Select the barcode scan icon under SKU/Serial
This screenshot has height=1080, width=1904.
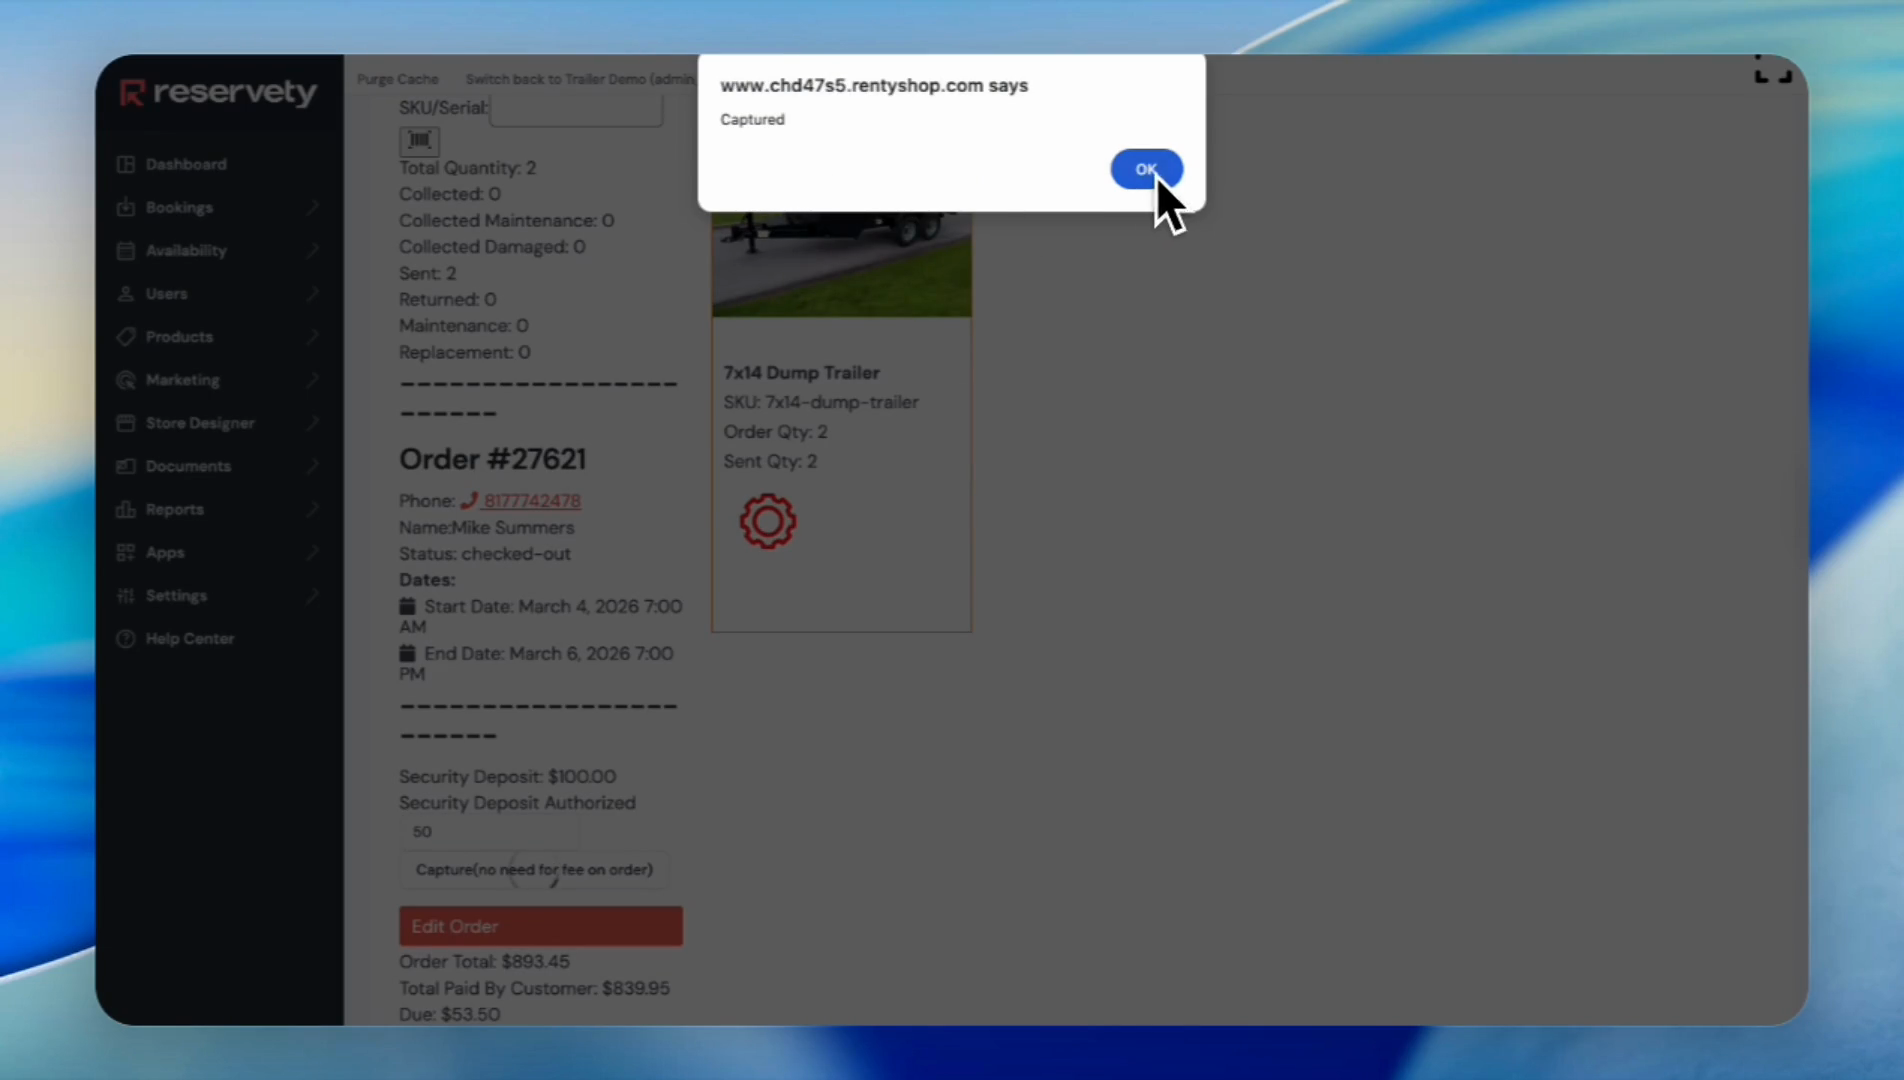pos(419,140)
